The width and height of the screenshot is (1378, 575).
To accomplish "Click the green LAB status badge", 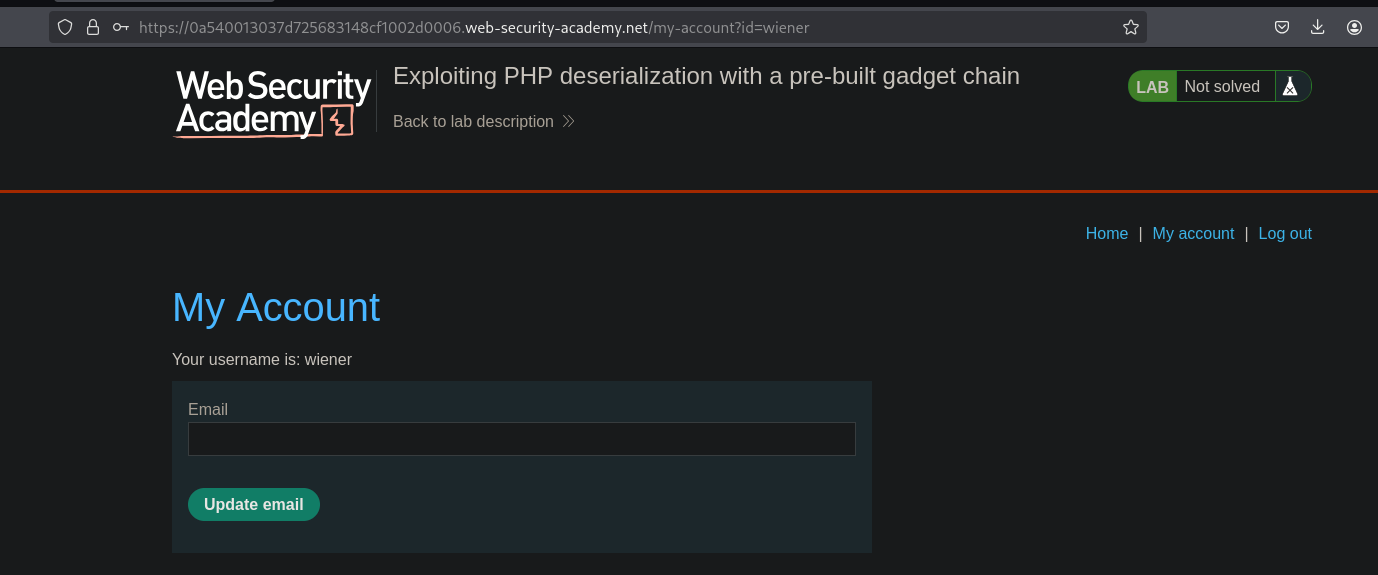I will (x=1152, y=87).
